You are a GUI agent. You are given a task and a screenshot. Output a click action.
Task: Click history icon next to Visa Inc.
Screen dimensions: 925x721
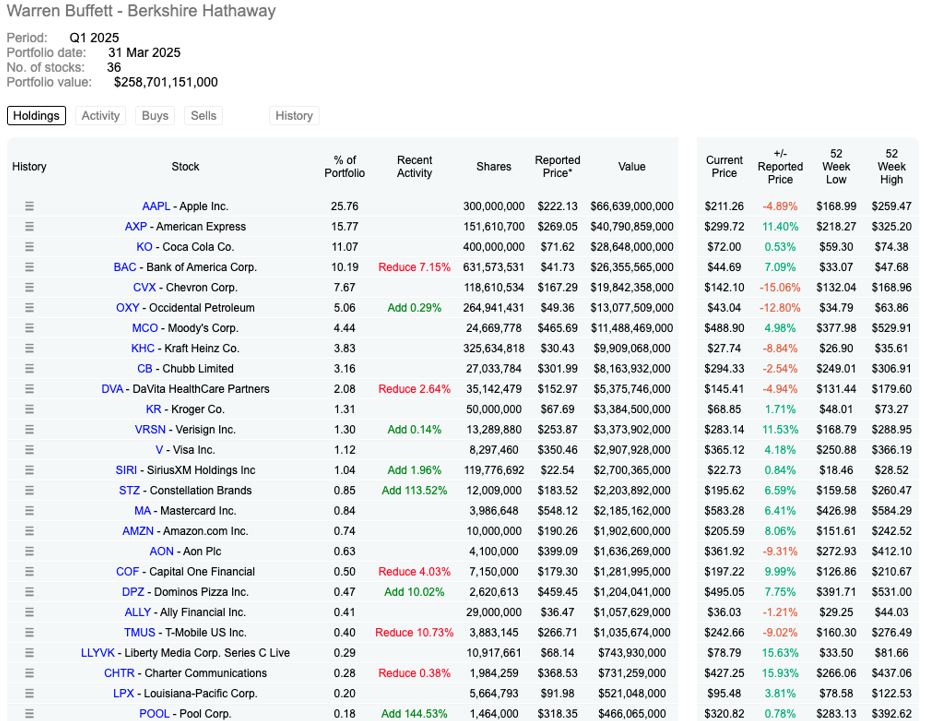[29, 450]
